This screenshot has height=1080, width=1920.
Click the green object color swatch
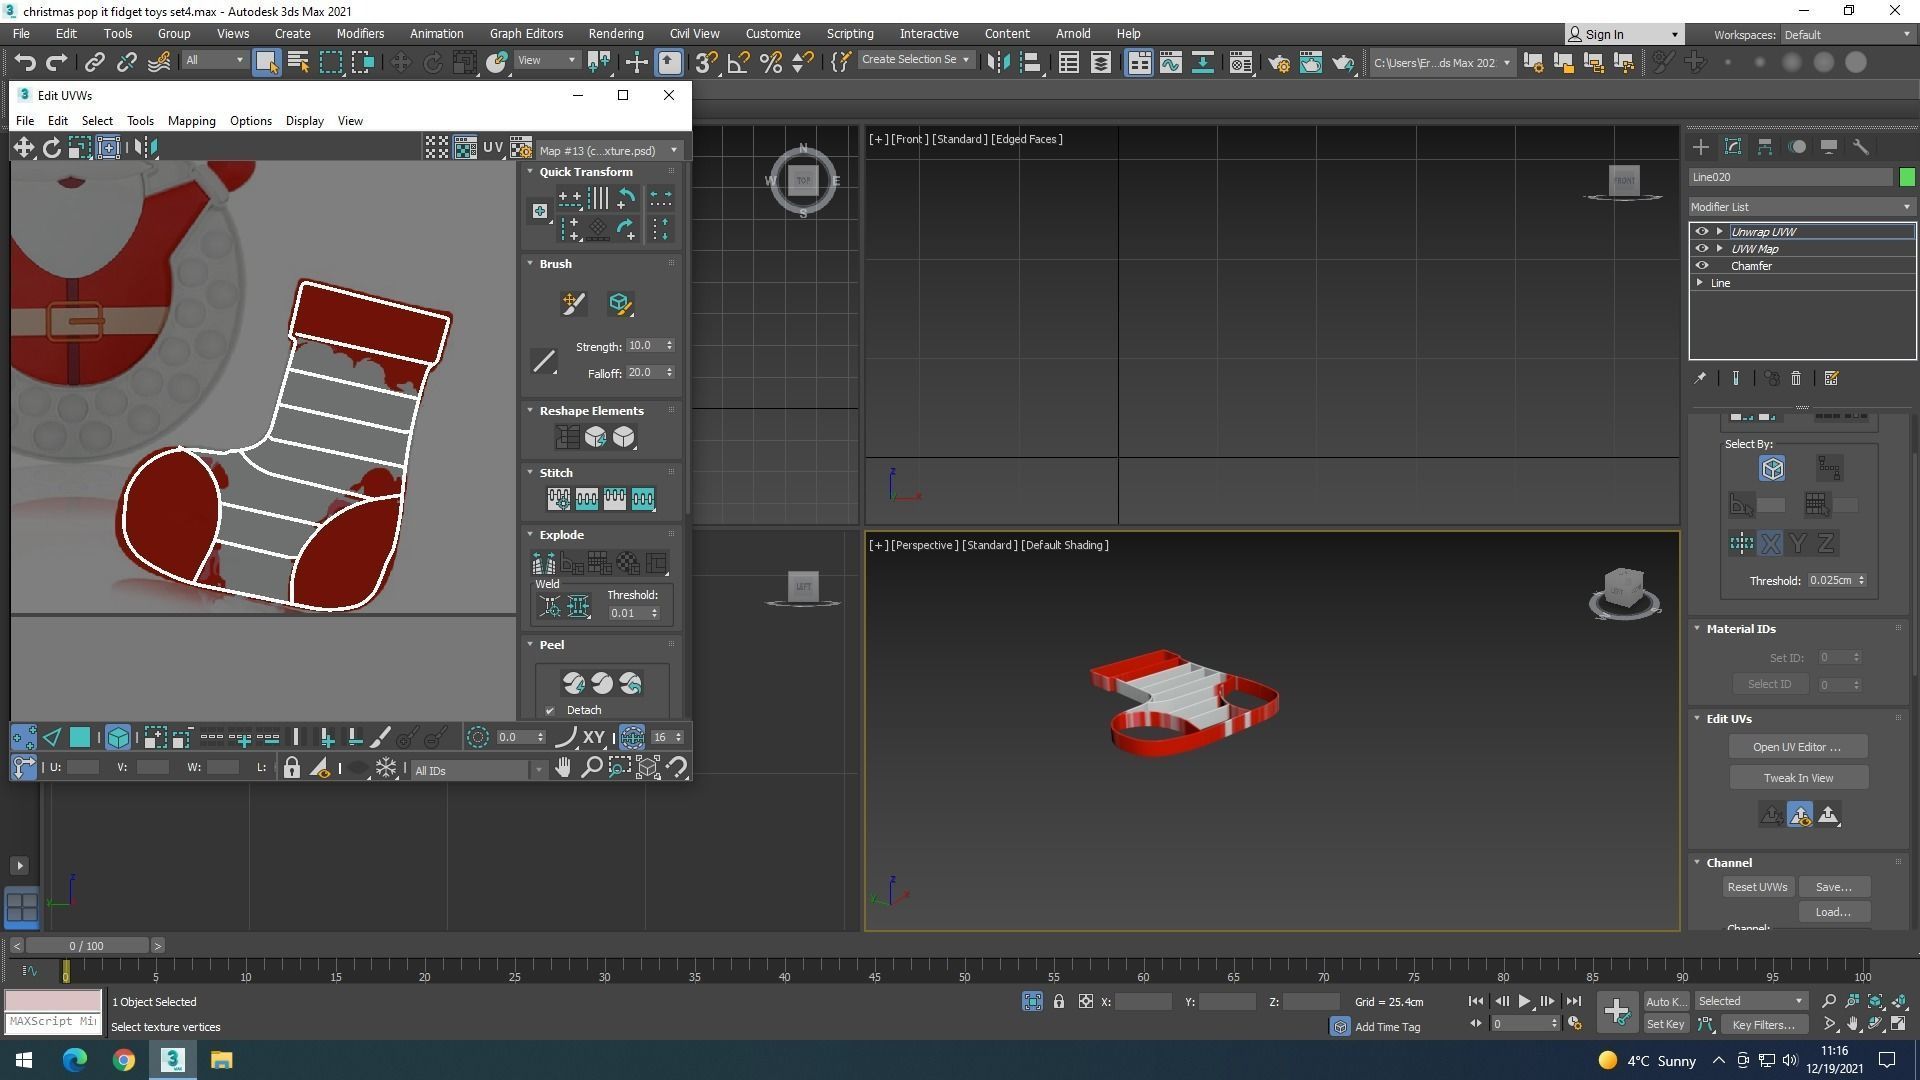click(1907, 177)
